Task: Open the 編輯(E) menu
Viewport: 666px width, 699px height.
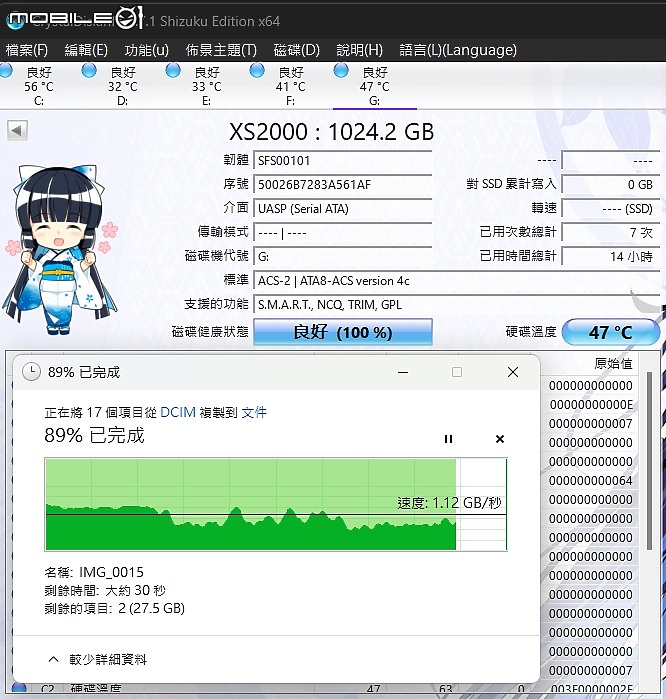Action: click(x=86, y=50)
